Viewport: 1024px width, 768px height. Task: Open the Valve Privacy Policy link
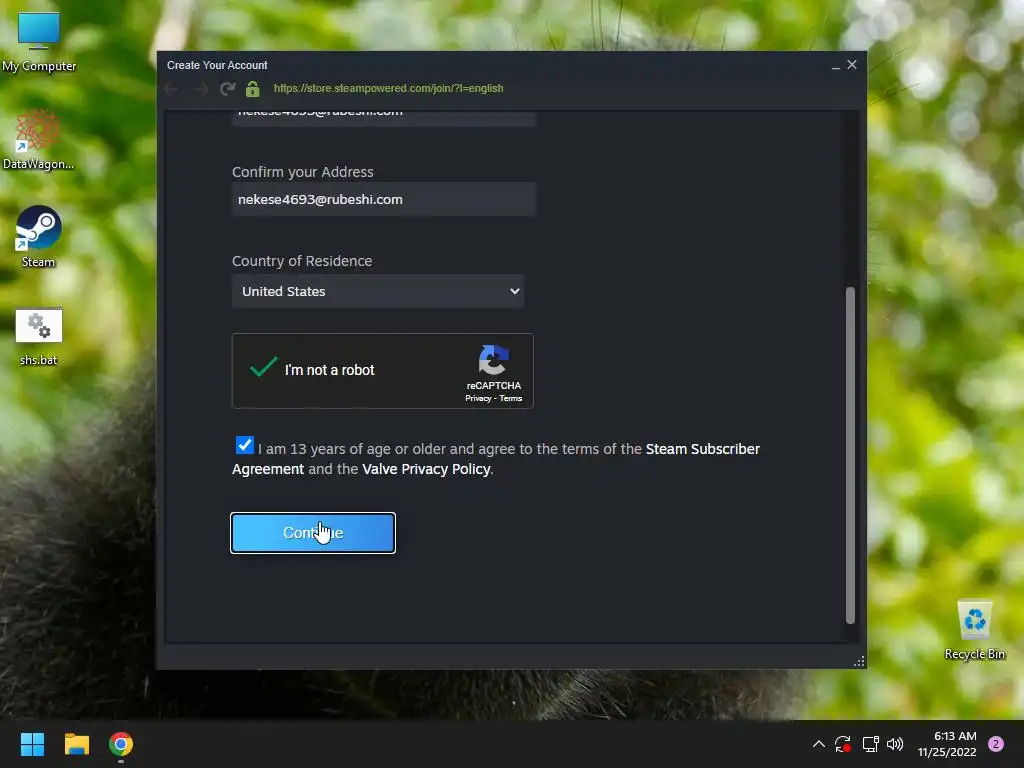[x=426, y=469]
